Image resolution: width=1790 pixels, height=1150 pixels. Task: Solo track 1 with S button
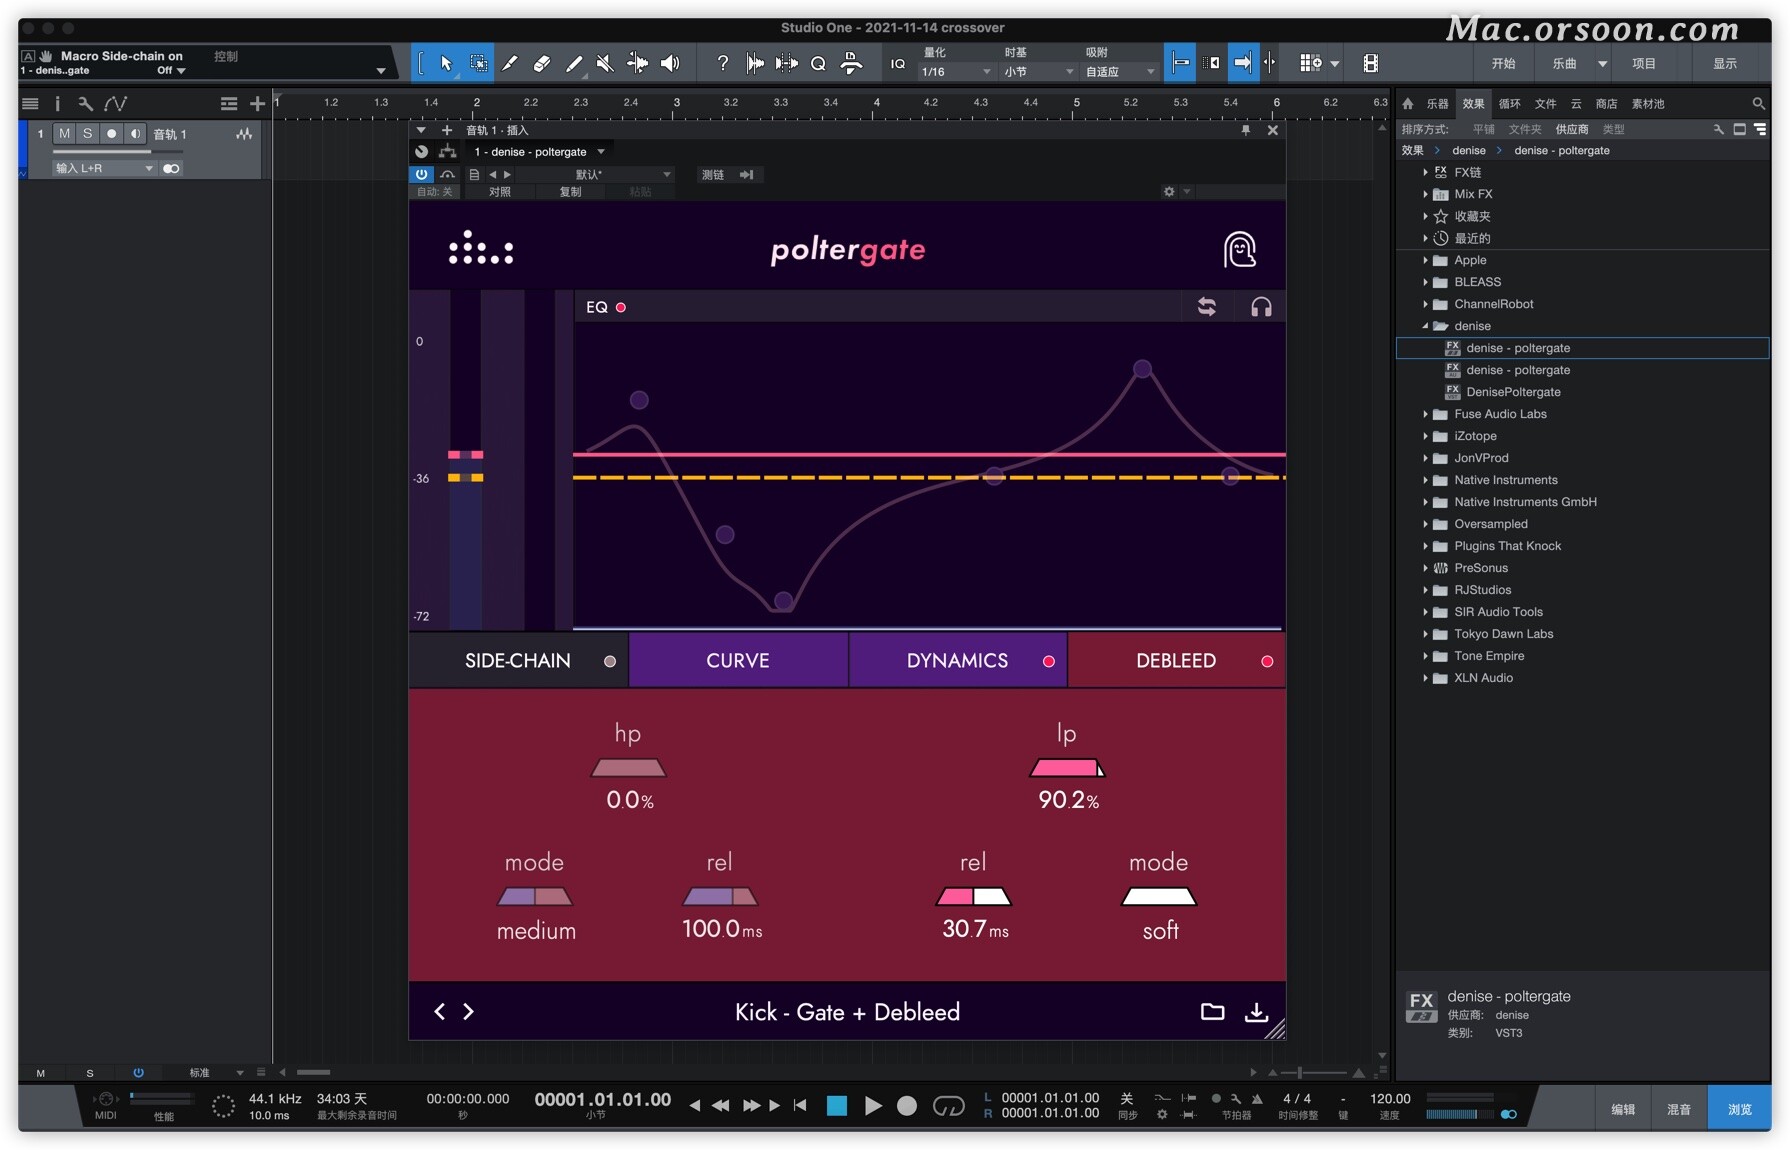coord(87,134)
